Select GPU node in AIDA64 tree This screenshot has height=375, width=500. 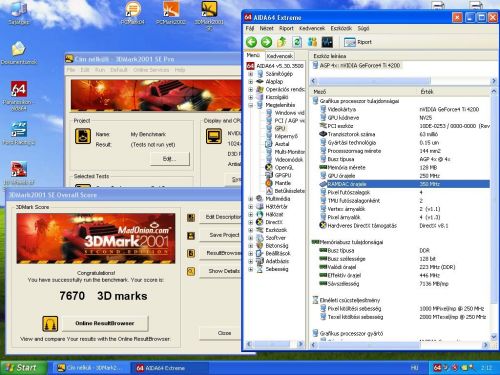[x=280, y=128]
